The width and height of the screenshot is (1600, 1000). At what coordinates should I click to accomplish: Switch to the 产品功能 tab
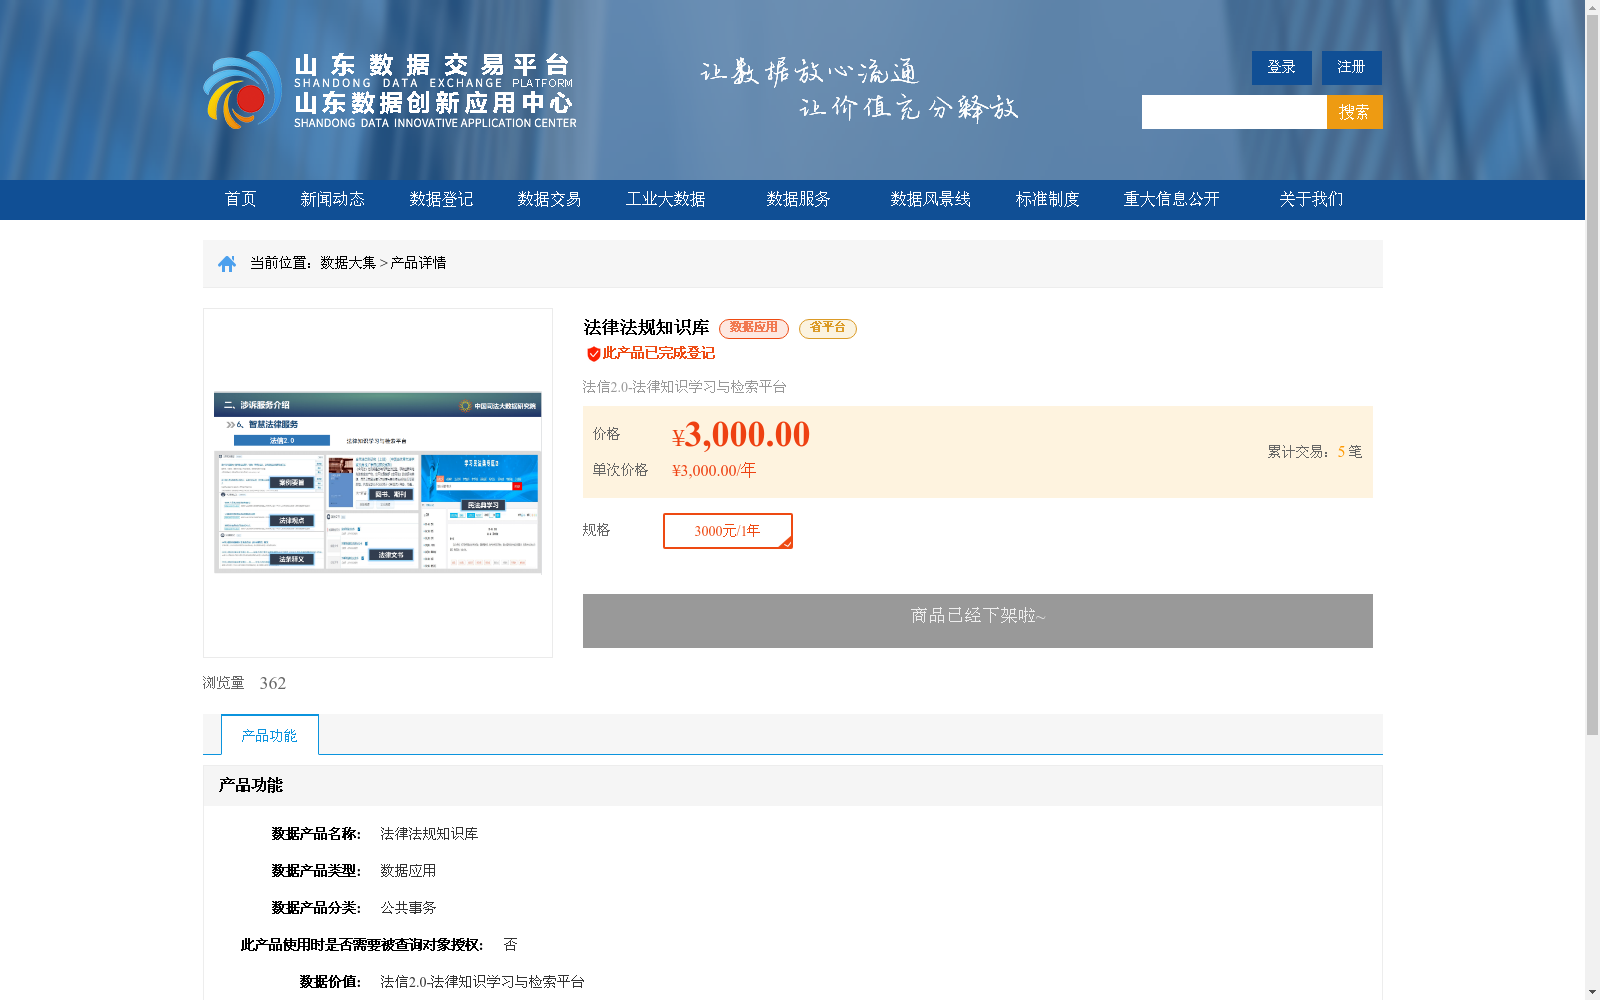(270, 735)
